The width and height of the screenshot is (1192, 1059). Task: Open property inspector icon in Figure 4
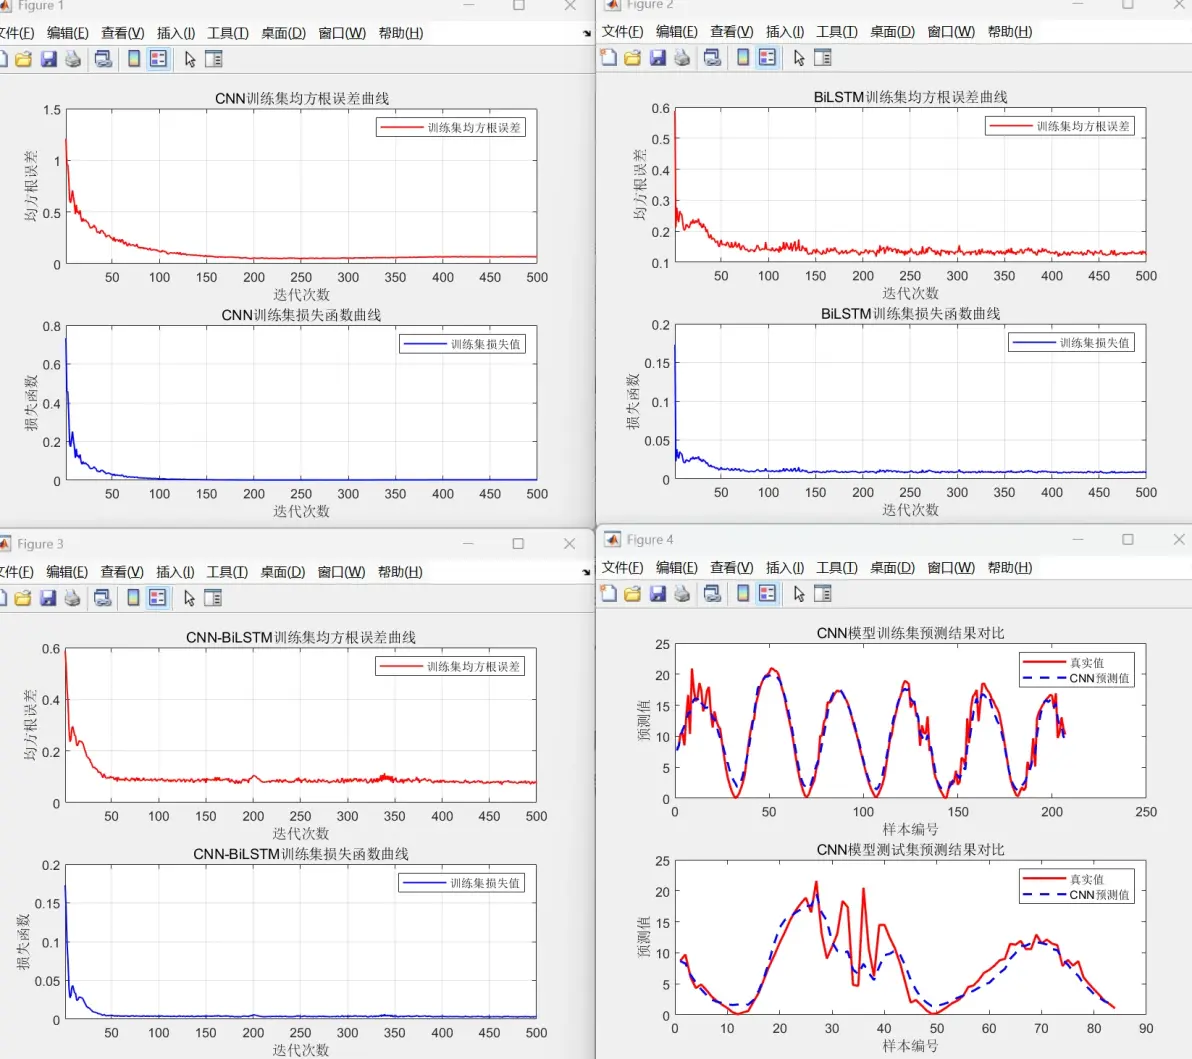823,594
